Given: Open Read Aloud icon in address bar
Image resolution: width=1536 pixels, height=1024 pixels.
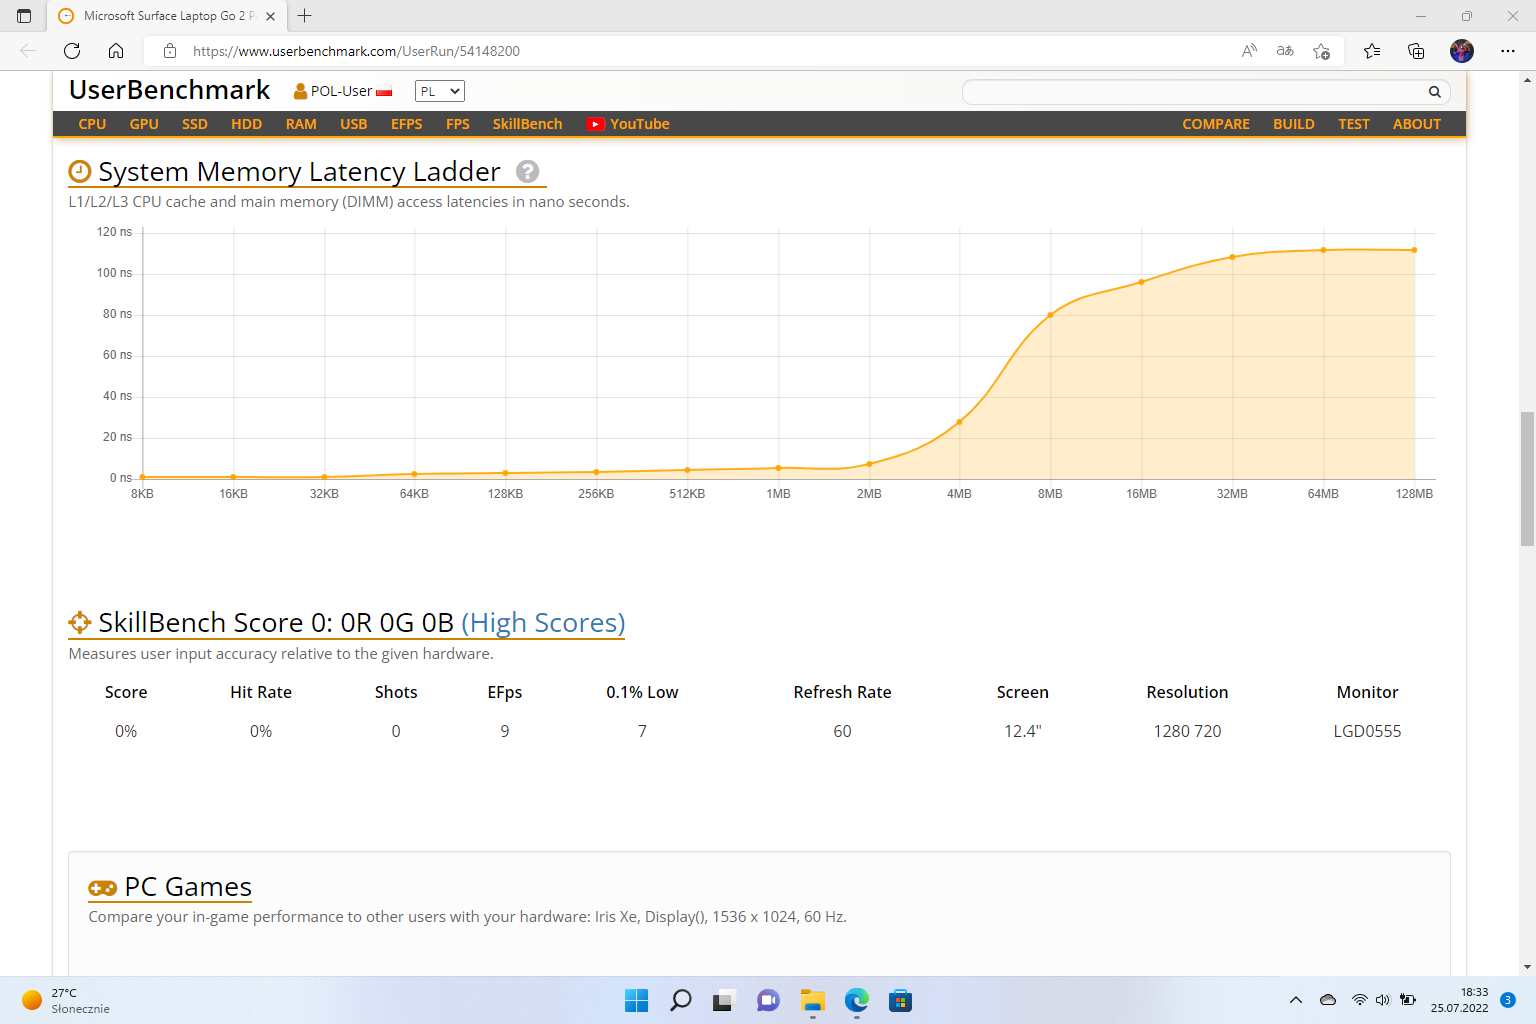Looking at the screenshot, I should click(x=1249, y=51).
